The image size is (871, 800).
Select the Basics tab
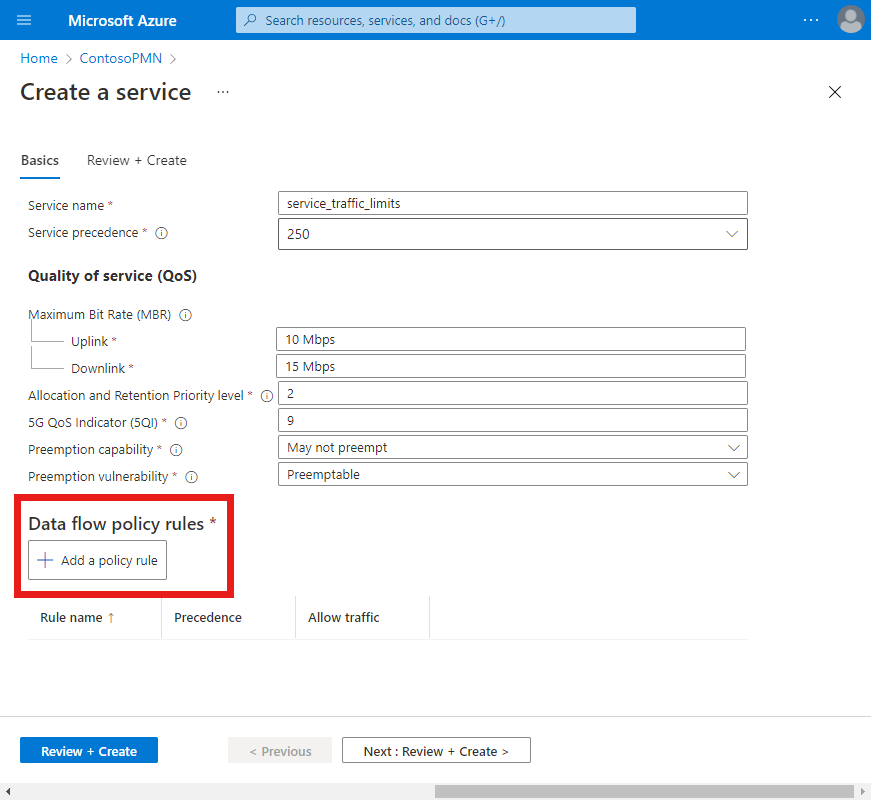pos(40,160)
